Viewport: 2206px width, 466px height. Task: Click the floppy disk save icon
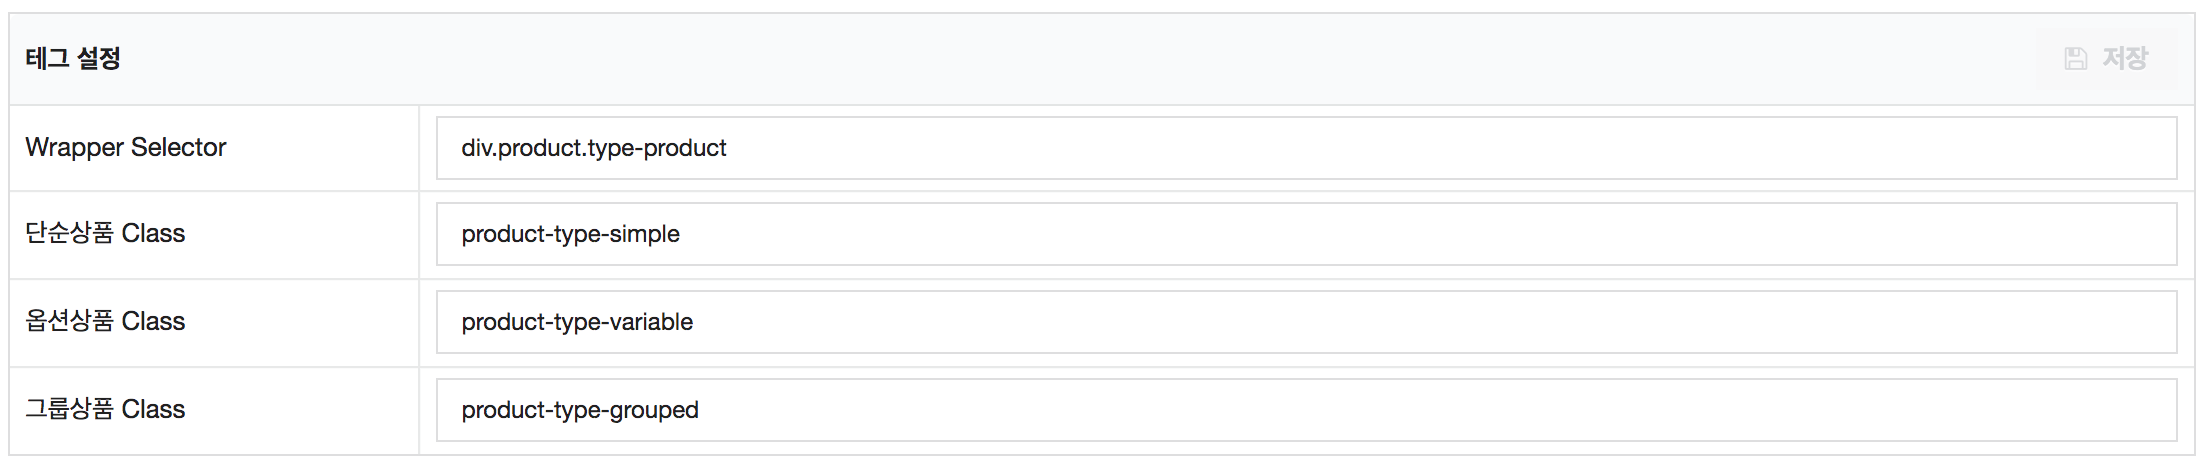point(2075,59)
